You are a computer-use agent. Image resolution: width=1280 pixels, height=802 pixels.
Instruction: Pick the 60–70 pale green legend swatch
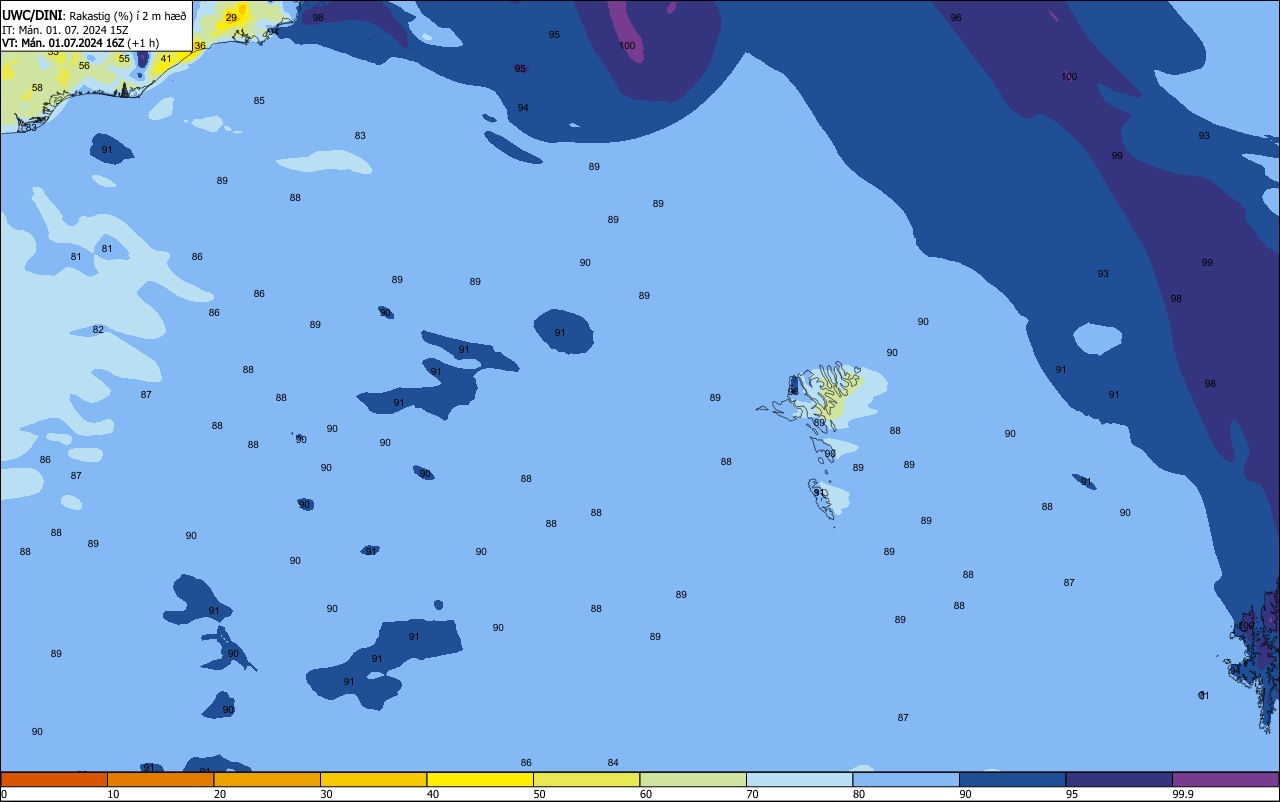[x=693, y=779]
